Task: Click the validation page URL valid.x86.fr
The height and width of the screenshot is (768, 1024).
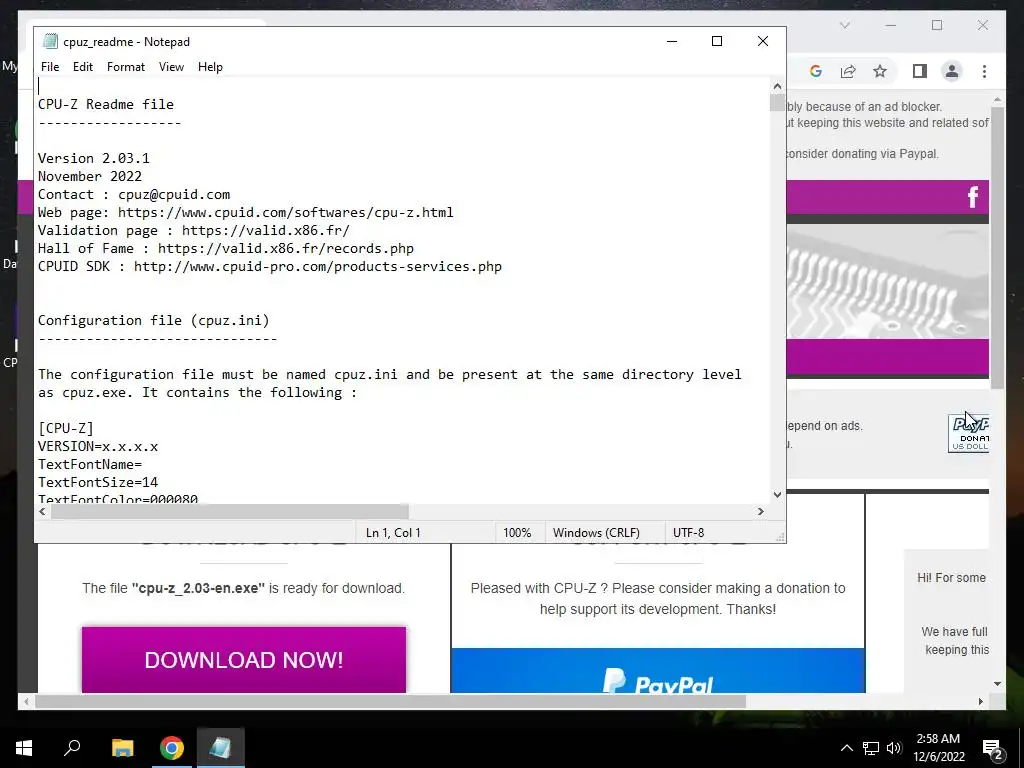Action: point(266,231)
